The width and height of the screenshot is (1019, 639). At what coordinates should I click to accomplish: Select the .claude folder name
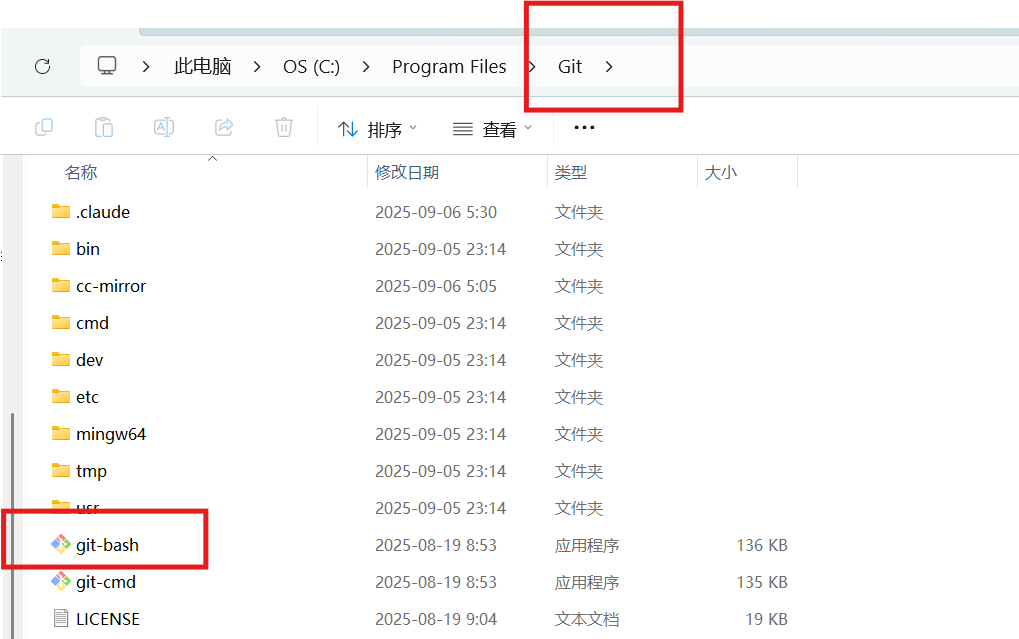103,212
